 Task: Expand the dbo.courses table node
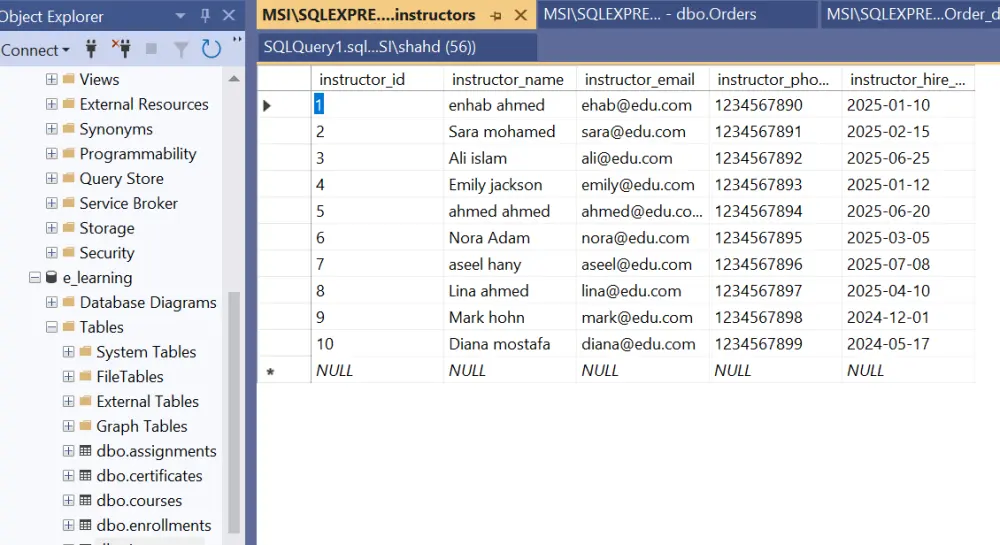pos(68,500)
